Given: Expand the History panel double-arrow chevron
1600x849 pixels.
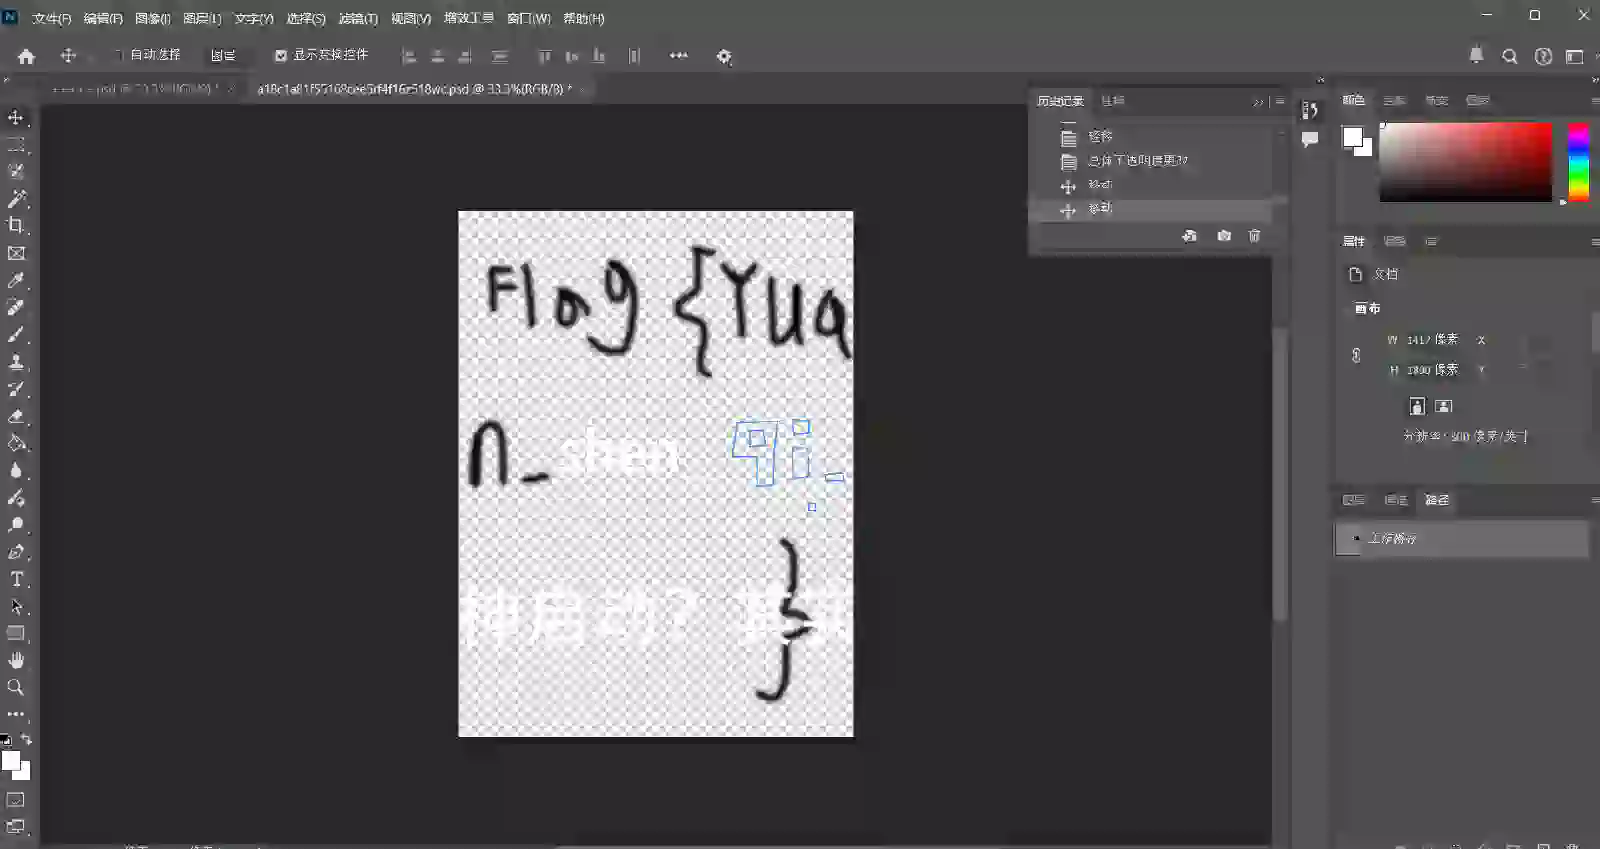Looking at the screenshot, I should pos(1258,102).
